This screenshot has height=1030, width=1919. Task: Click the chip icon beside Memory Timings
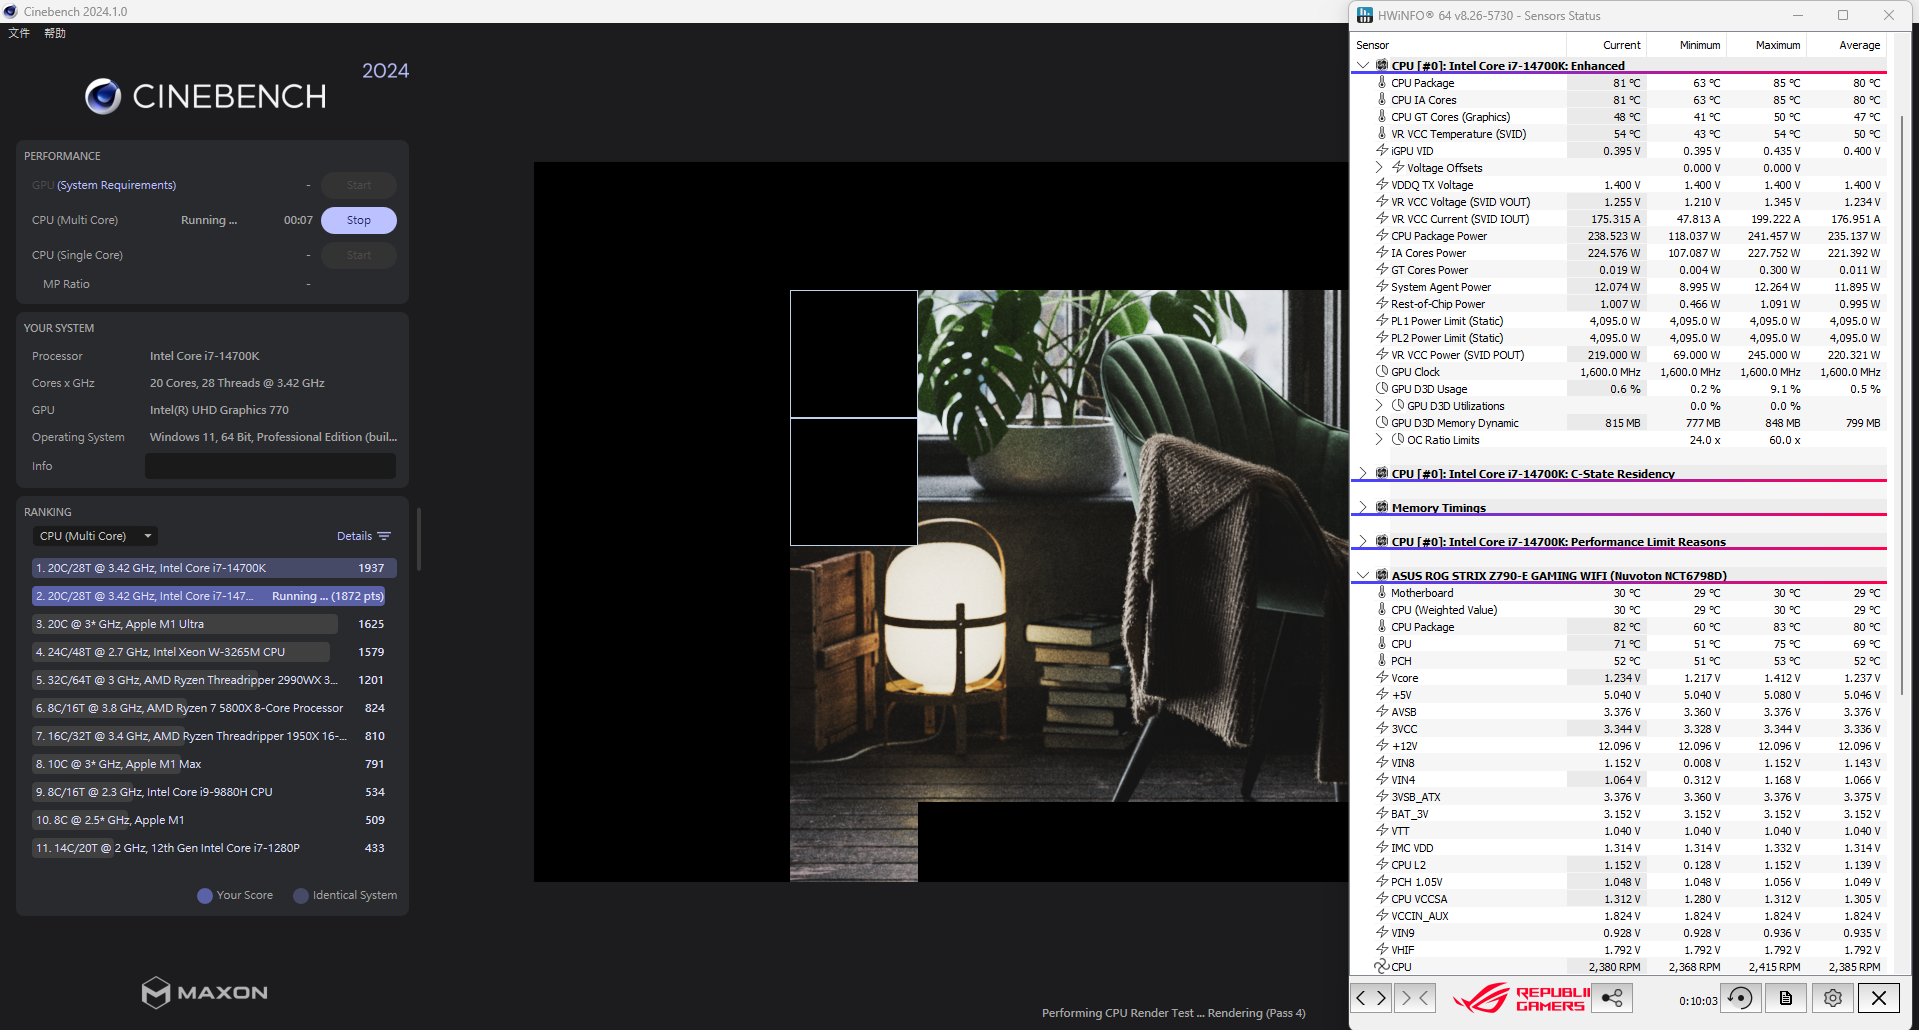click(x=1382, y=508)
